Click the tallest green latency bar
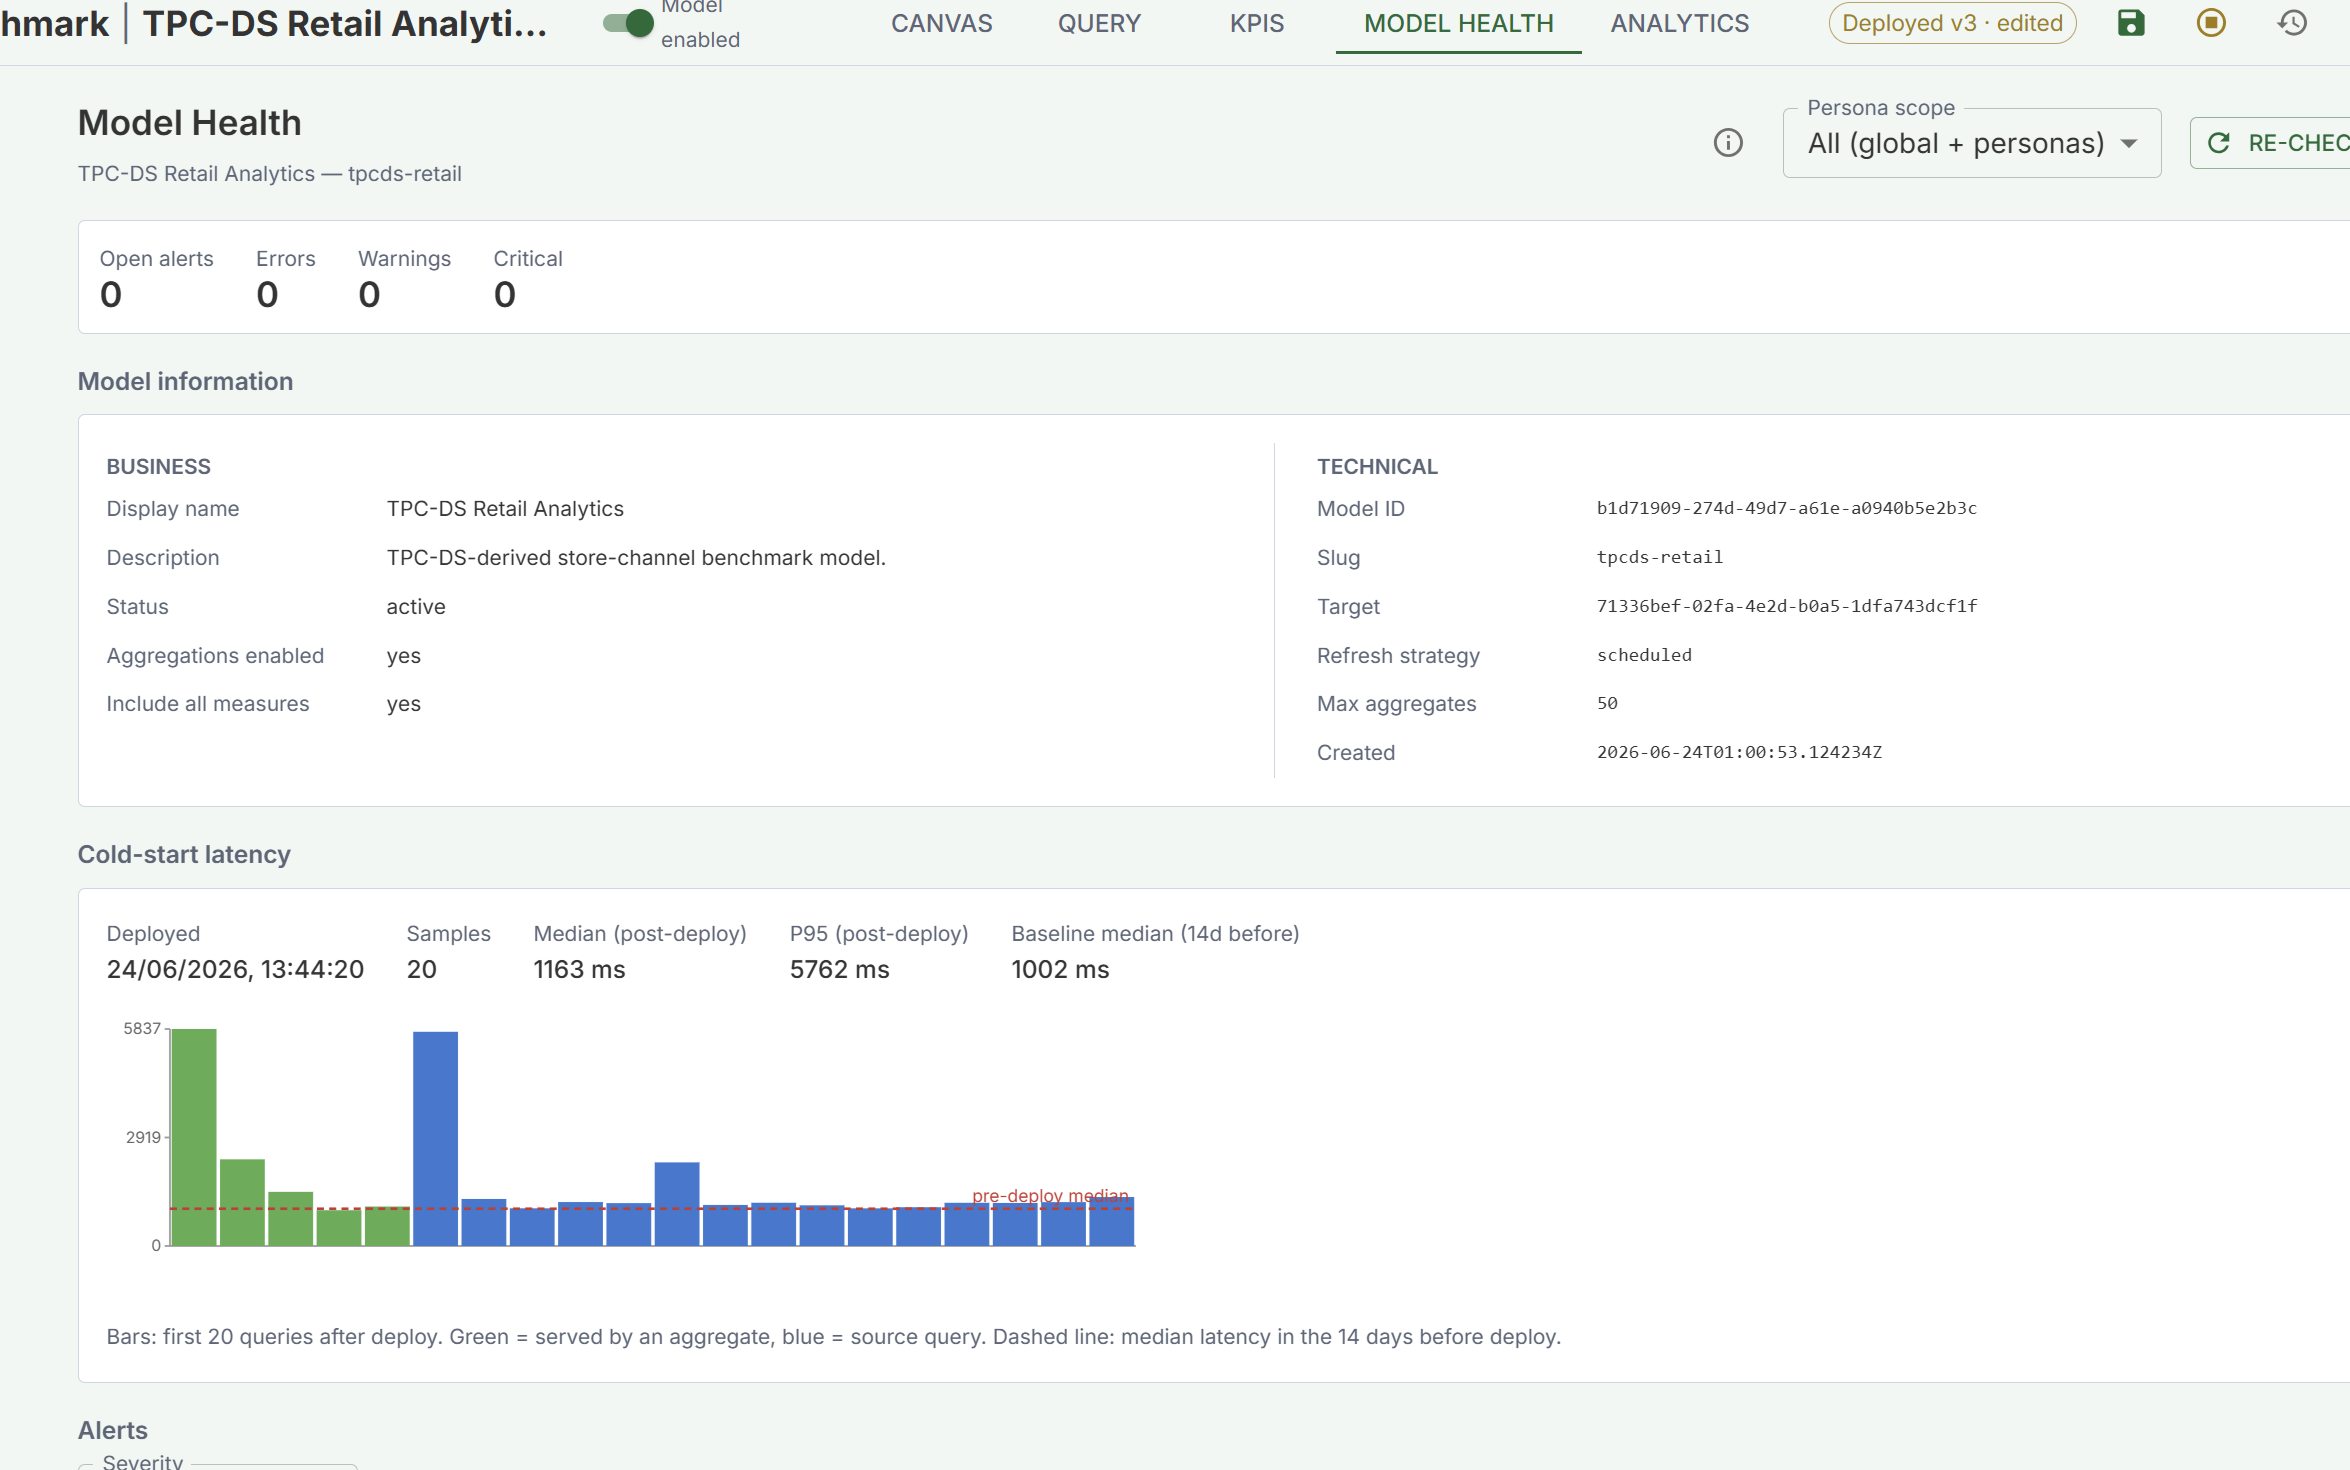 (194, 1137)
